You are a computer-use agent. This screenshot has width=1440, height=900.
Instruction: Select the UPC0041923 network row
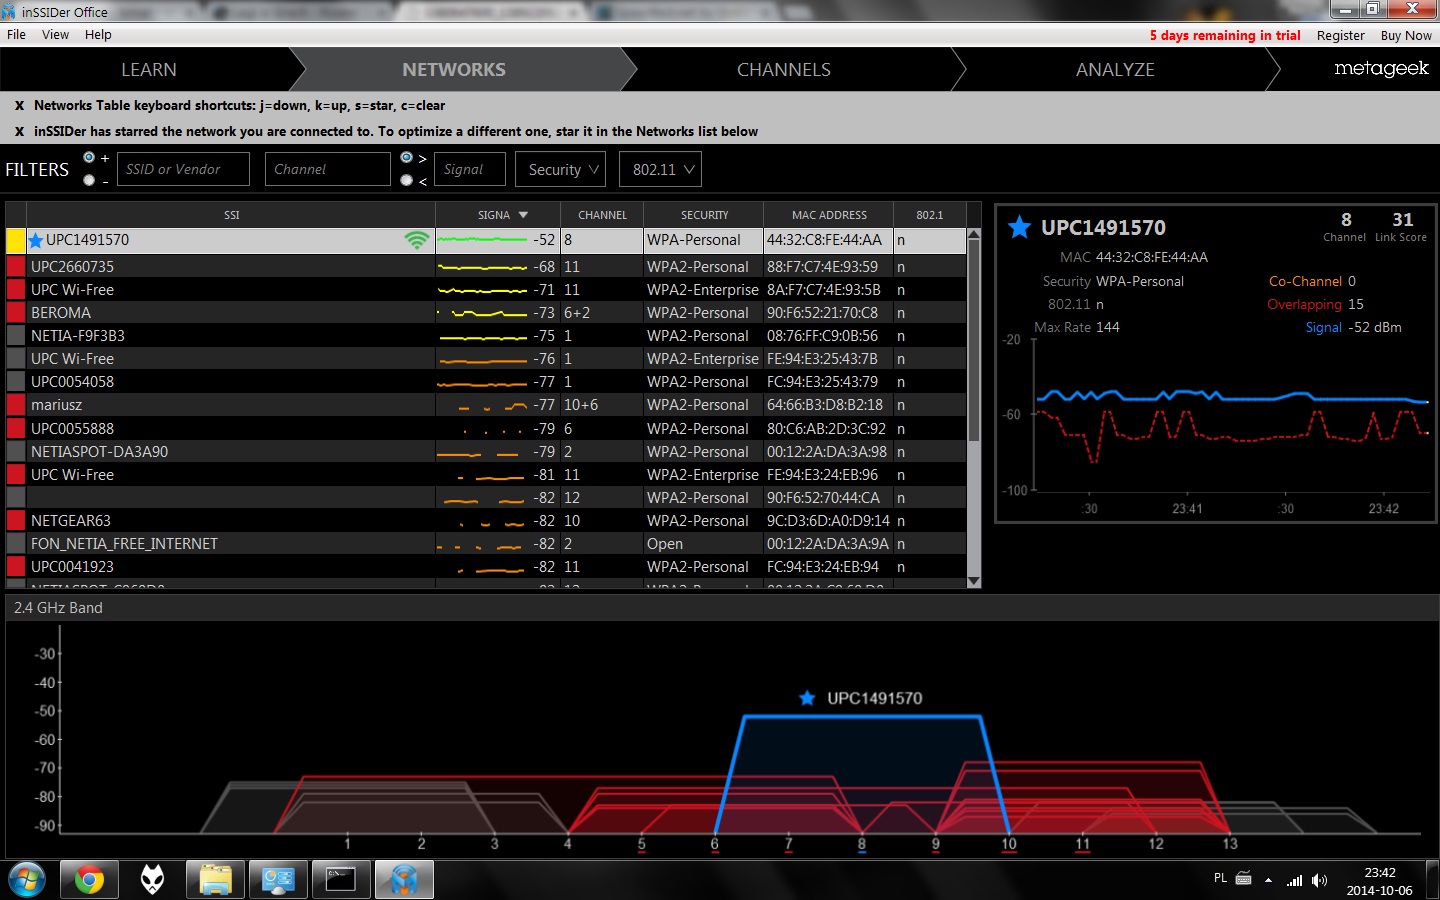(486, 567)
